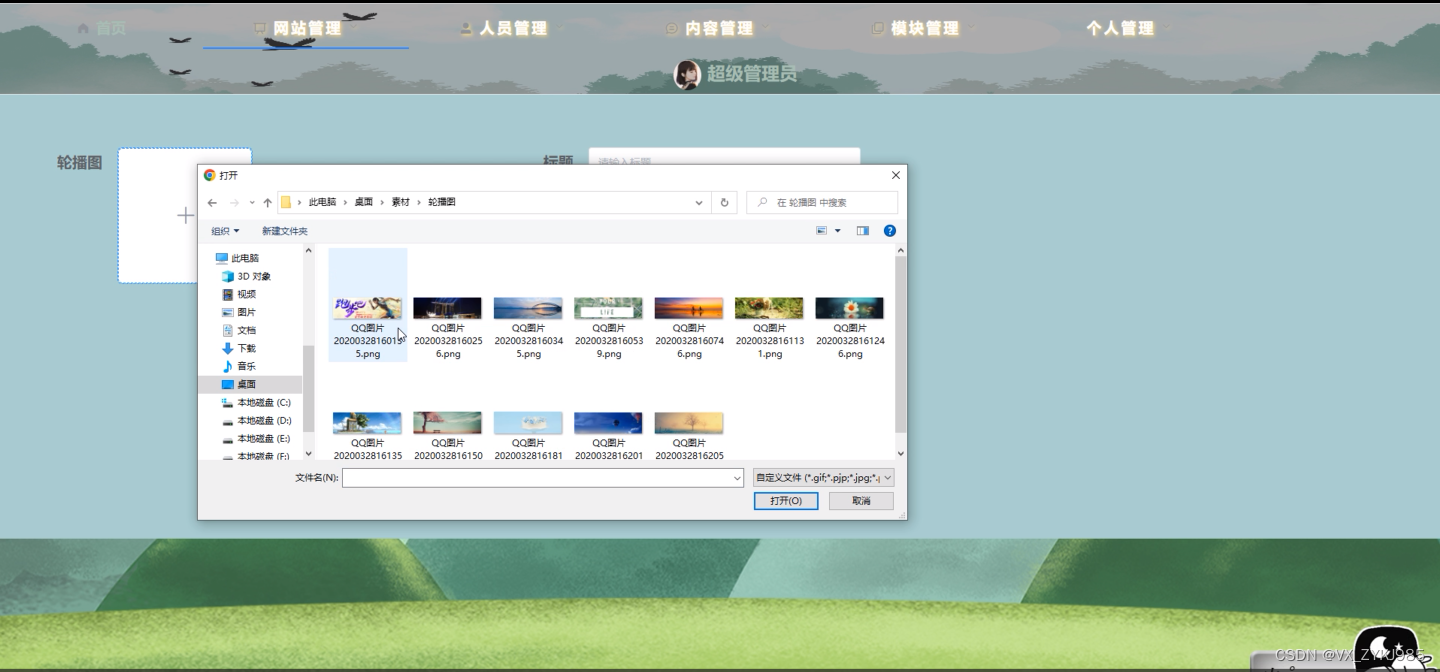Open 本地磁盘 (D:) in sidebar
Image resolution: width=1440 pixels, height=672 pixels.
coord(256,420)
